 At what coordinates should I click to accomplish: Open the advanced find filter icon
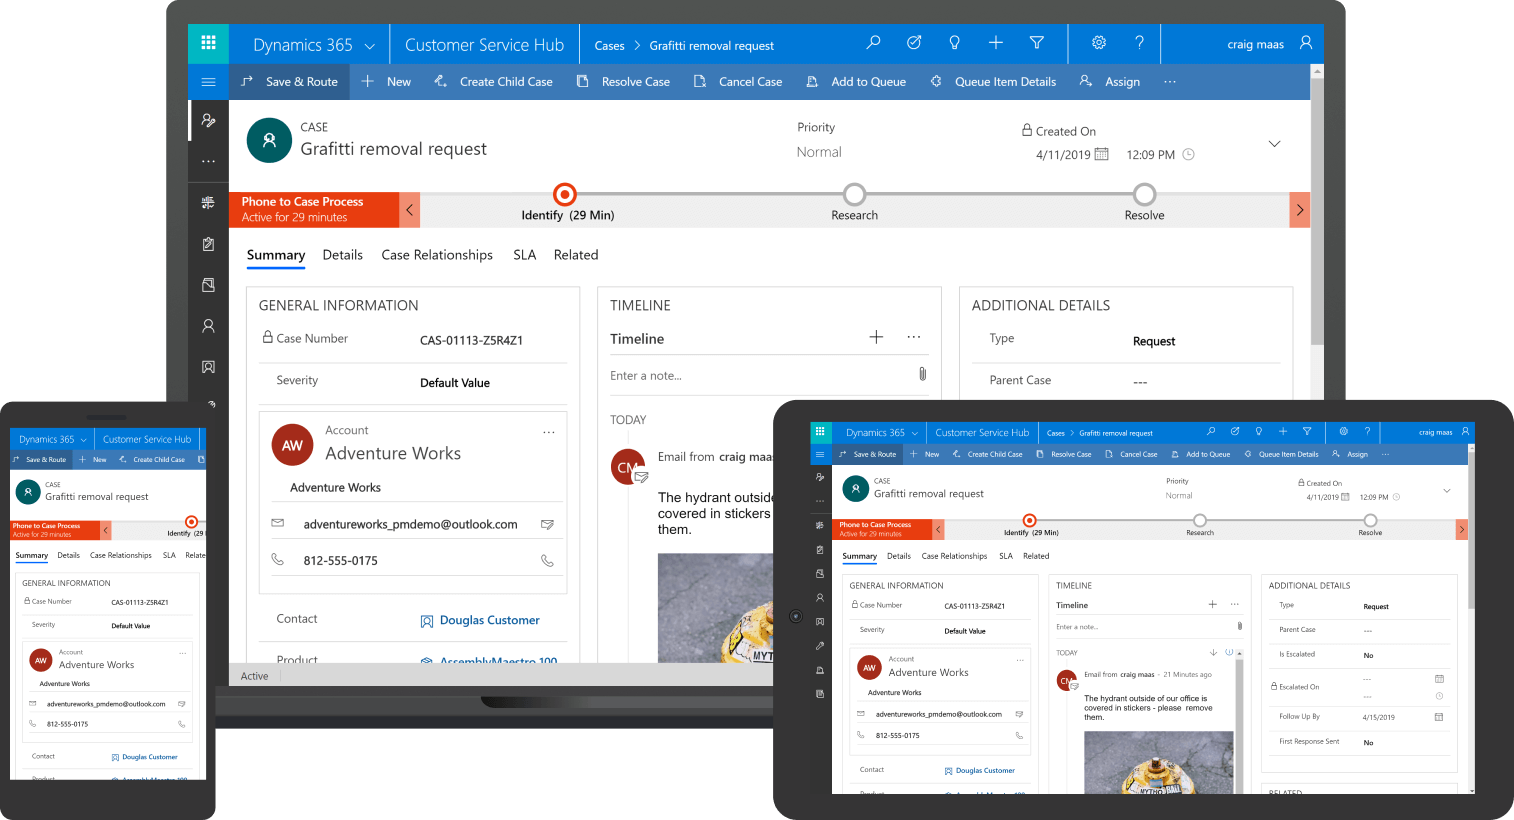(1036, 43)
